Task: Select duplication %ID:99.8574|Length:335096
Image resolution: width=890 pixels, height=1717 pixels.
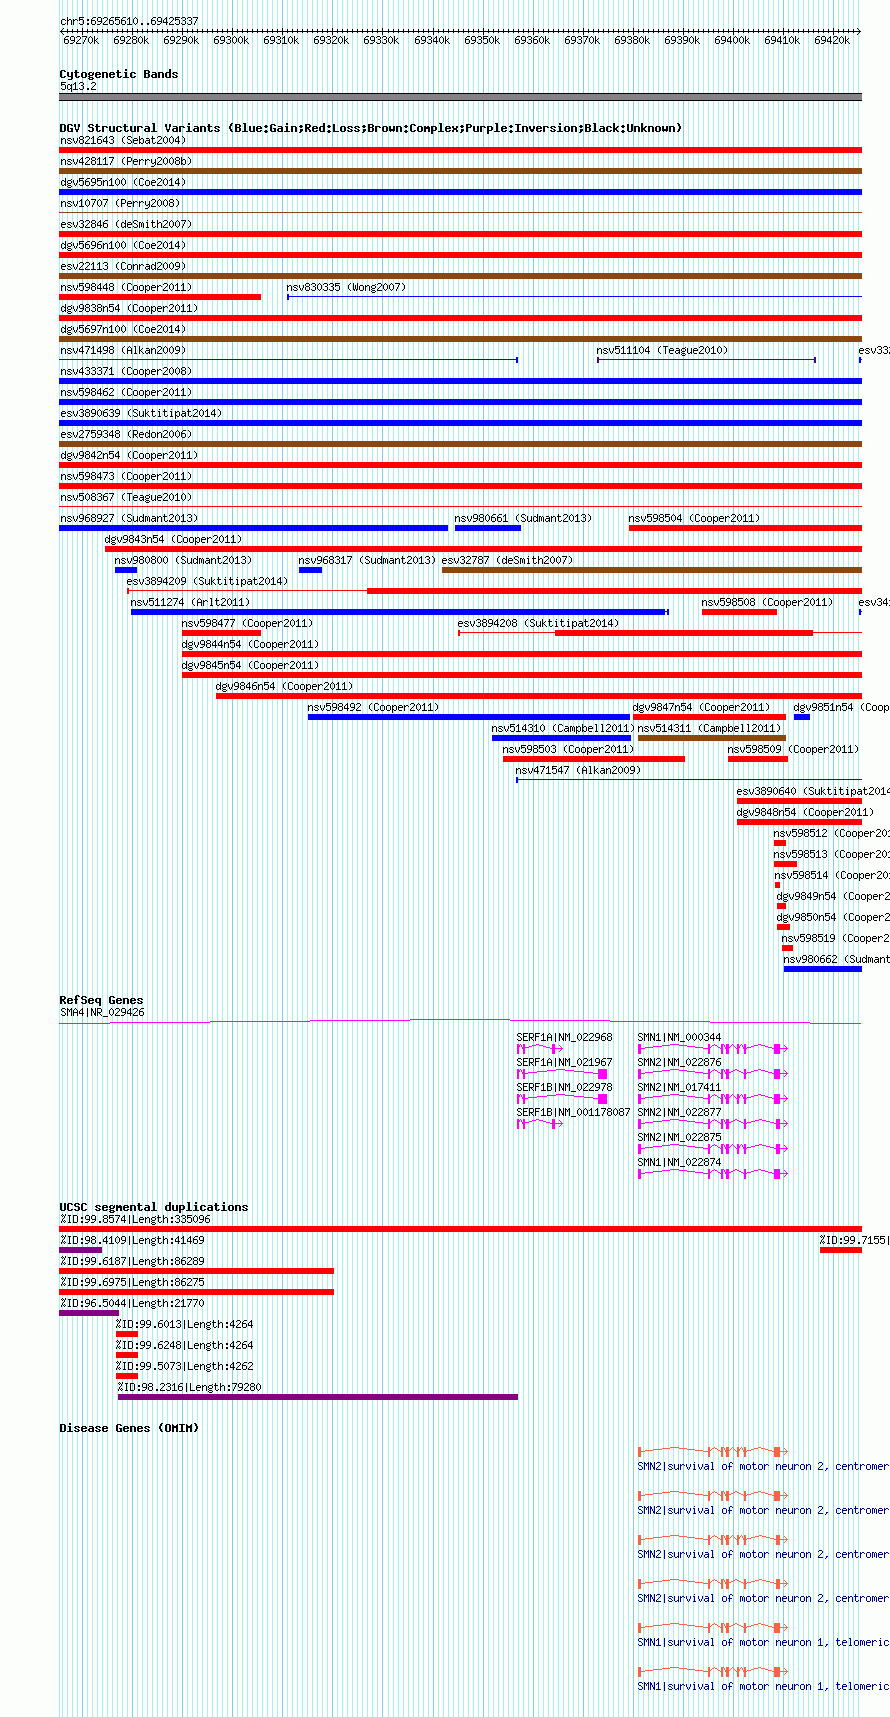Action: [x=461, y=1228]
